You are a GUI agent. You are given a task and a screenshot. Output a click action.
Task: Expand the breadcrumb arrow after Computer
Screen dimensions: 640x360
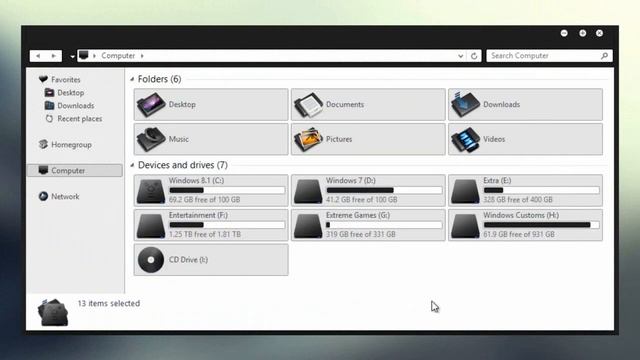[142, 56]
